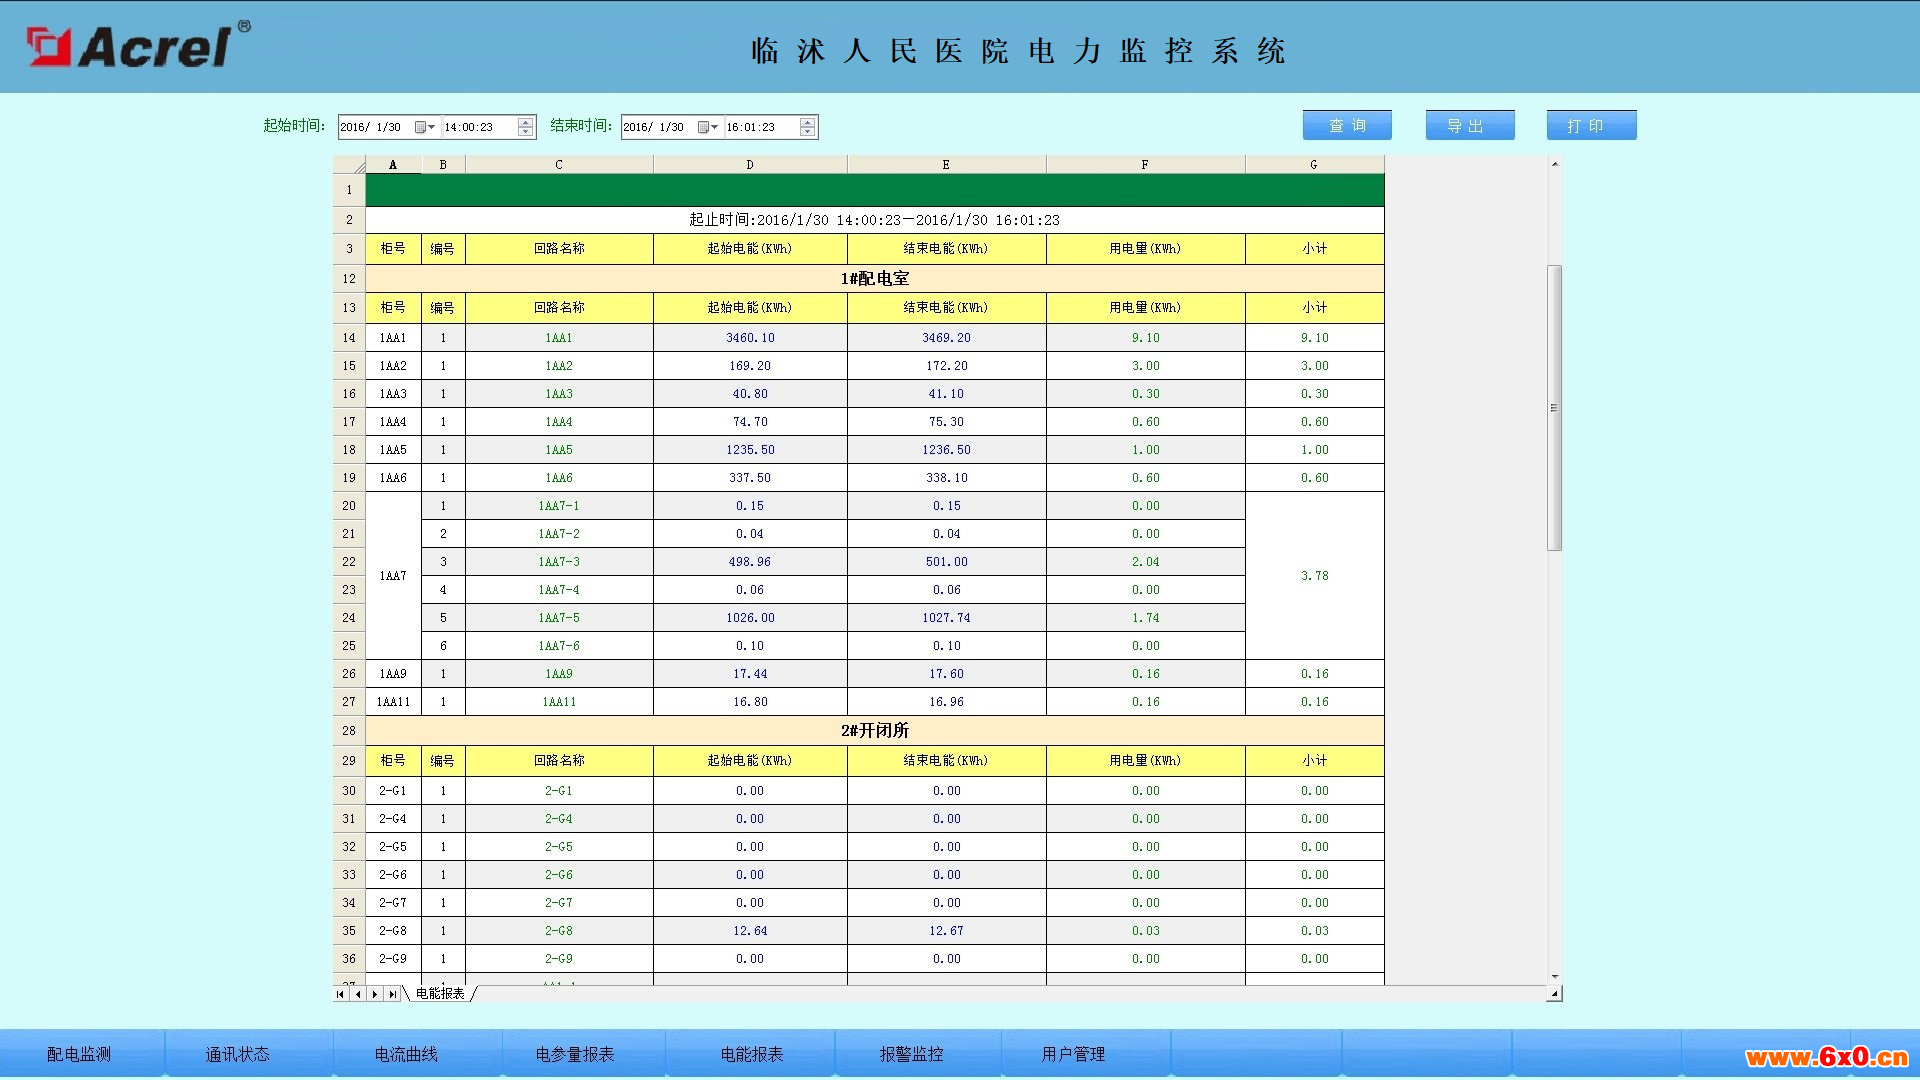Click end energy cell 1027.74
The width and height of the screenshot is (1920, 1080).
click(946, 618)
